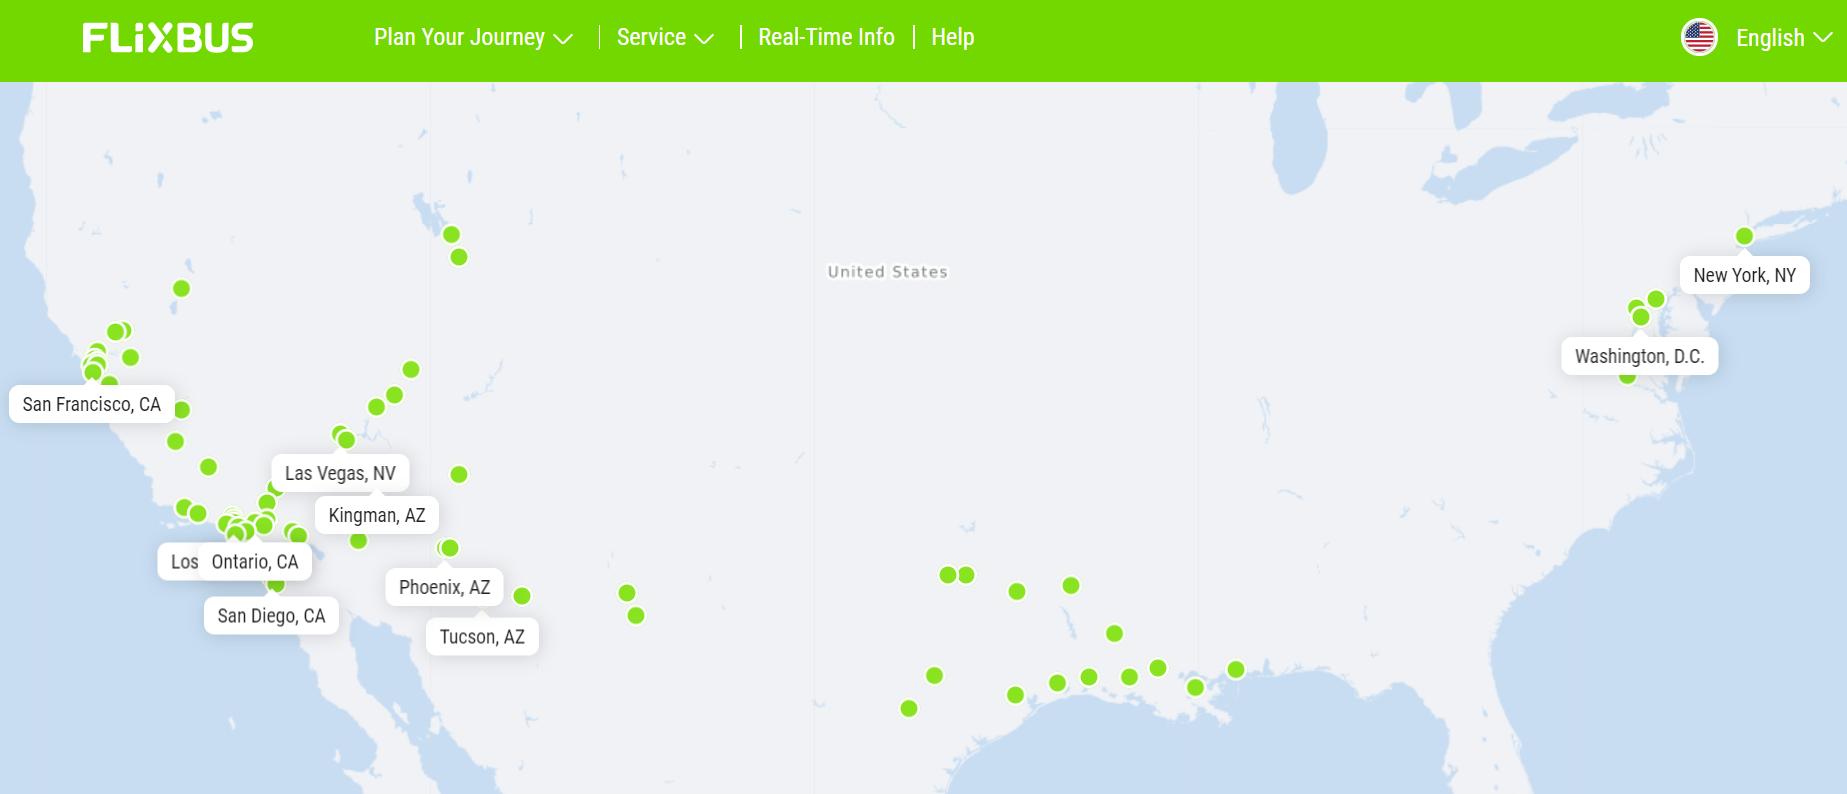Click the marker above San Francisco label
This screenshot has height=794, width=1847.
93,372
